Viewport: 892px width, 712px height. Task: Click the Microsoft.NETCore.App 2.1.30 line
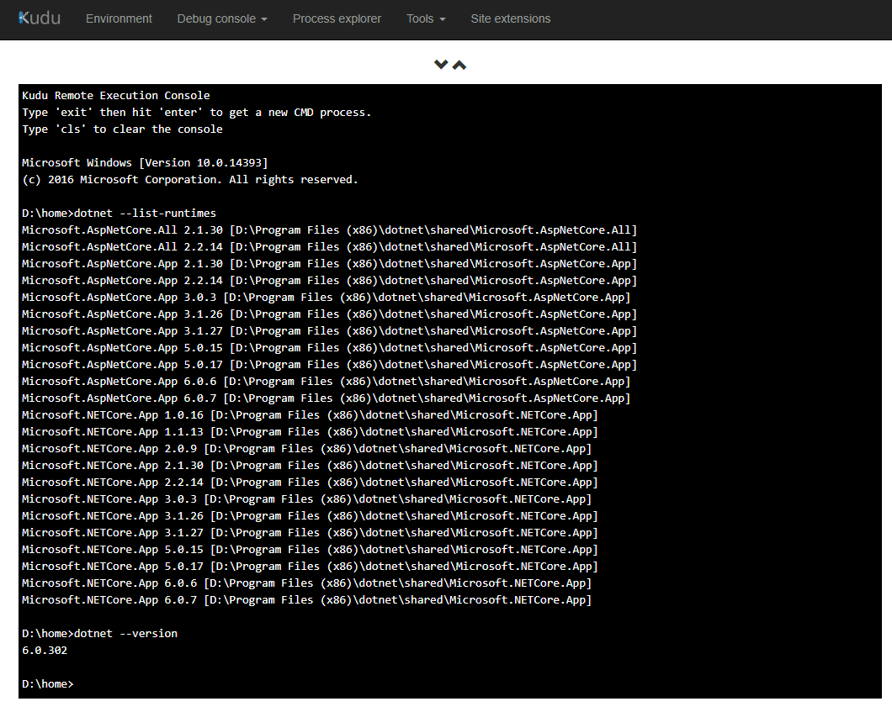(310, 465)
